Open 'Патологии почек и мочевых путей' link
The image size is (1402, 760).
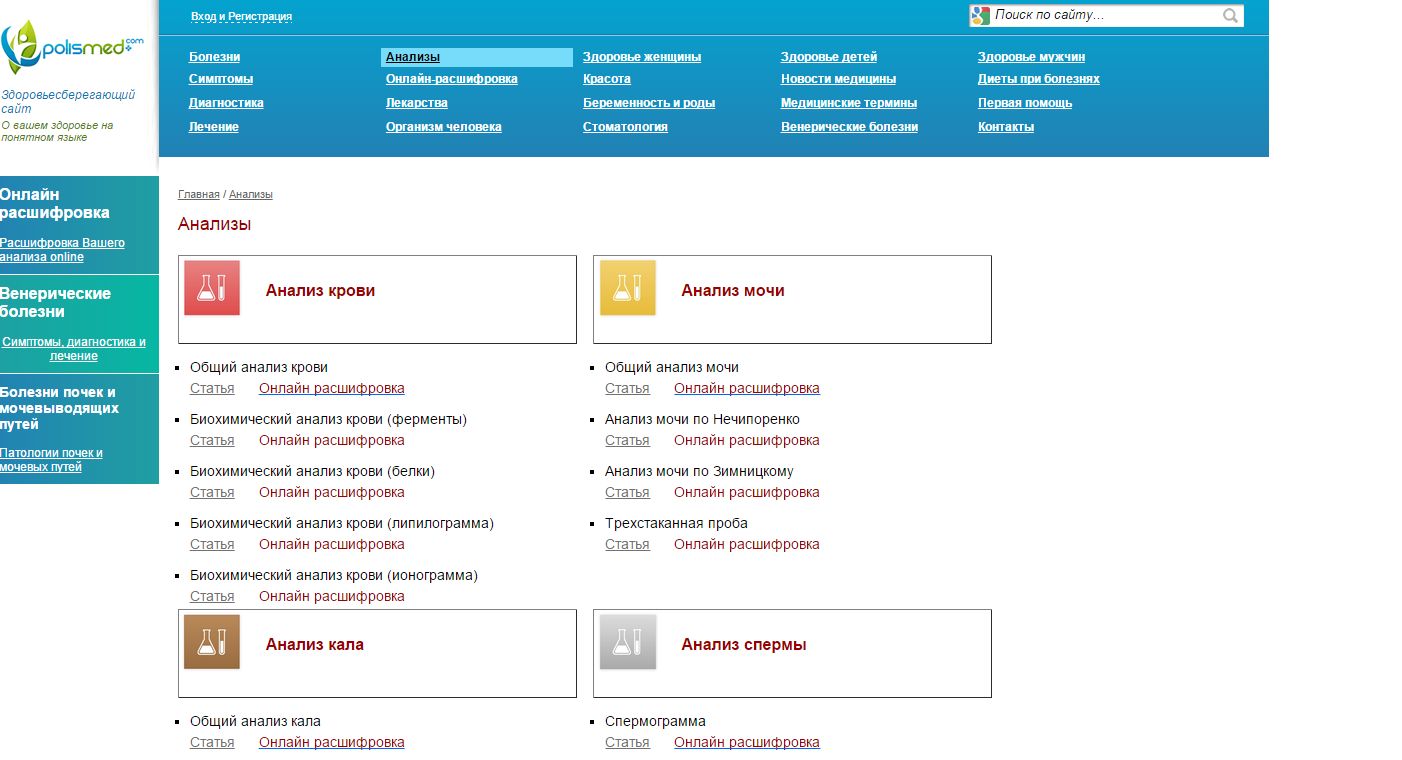pos(51,460)
